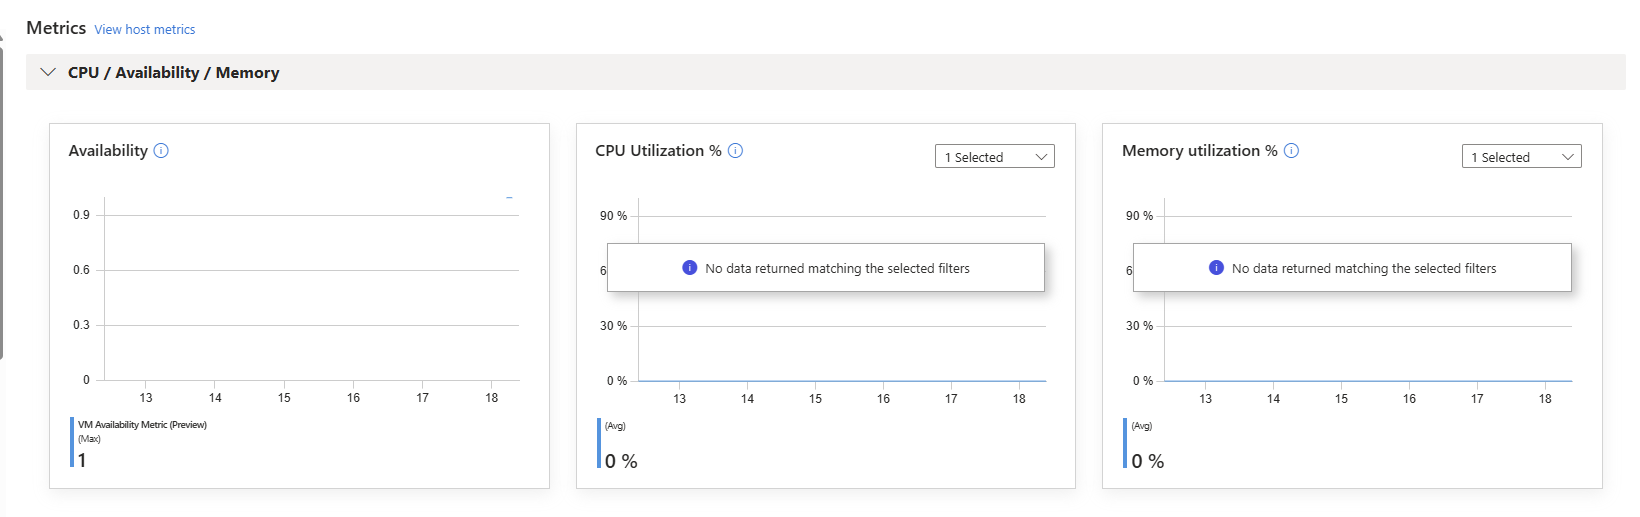Click the CPU / Availability / Memory header title

coord(173,72)
